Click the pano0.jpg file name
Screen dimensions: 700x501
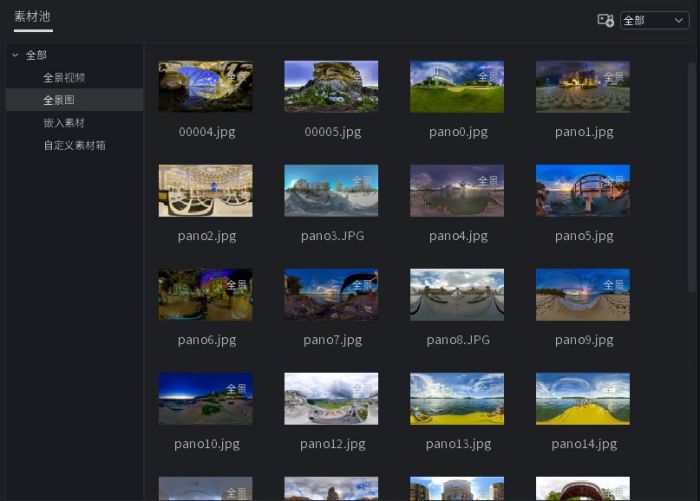tap(458, 132)
